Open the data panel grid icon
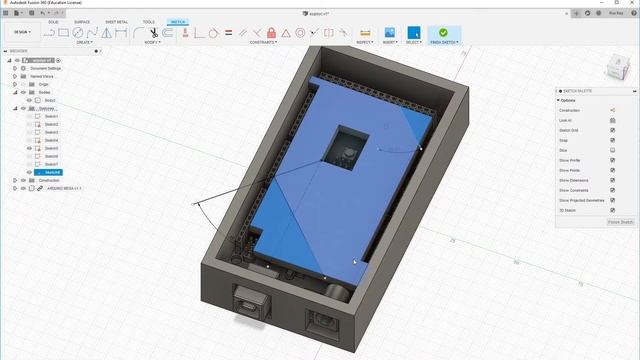This screenshot has width=640, height=360. (6, 13)
